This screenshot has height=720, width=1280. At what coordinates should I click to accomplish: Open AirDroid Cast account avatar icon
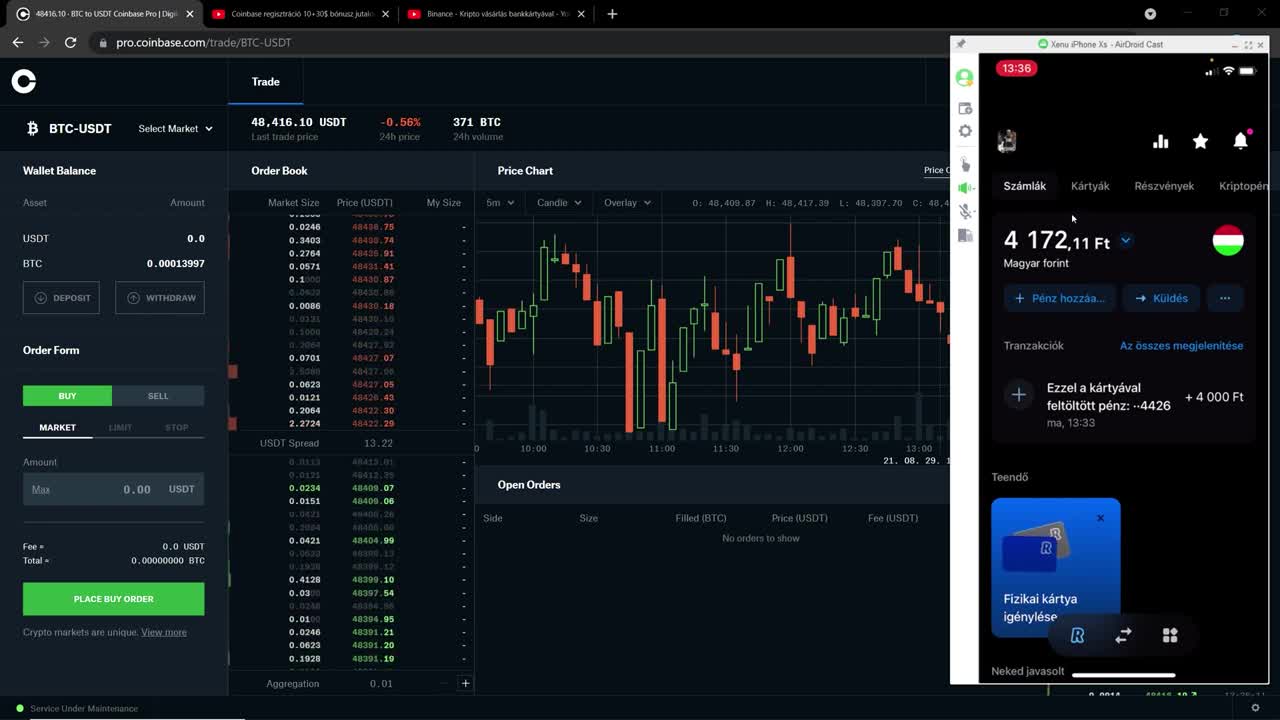tap(964, 77)
